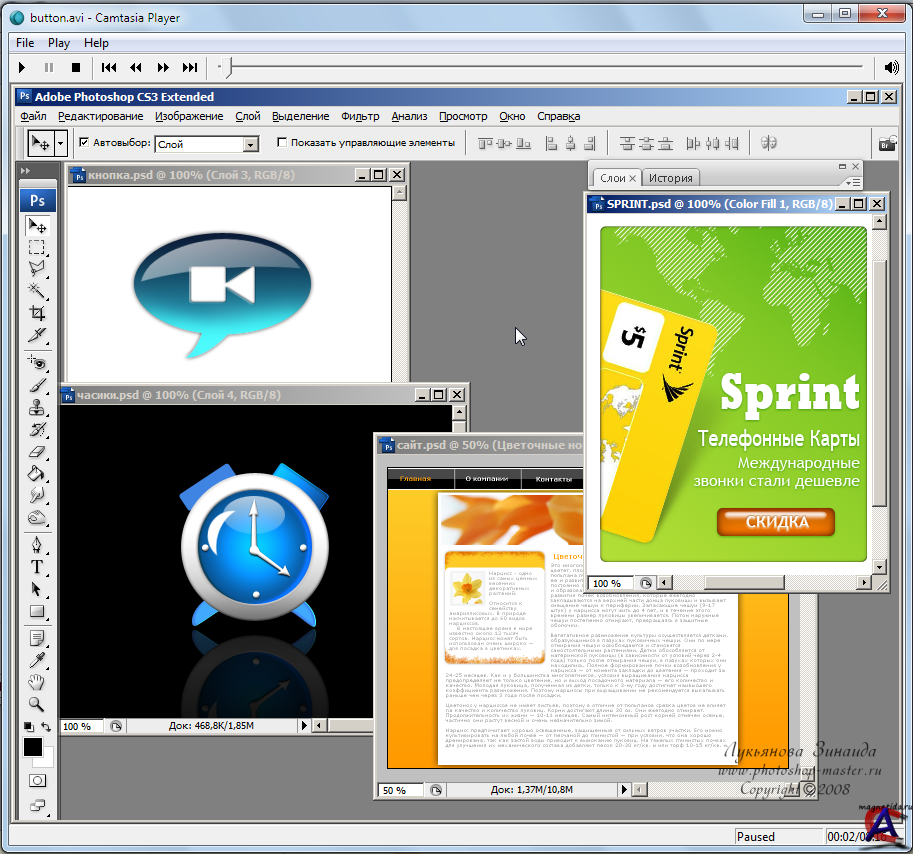Choose the Hand tool
Screen dimensions: 913x854
pos(37,681)
